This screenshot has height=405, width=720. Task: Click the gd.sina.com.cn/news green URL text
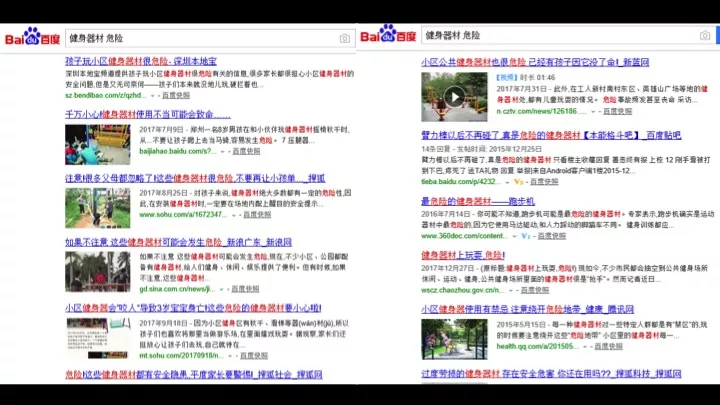pos(177,289)
